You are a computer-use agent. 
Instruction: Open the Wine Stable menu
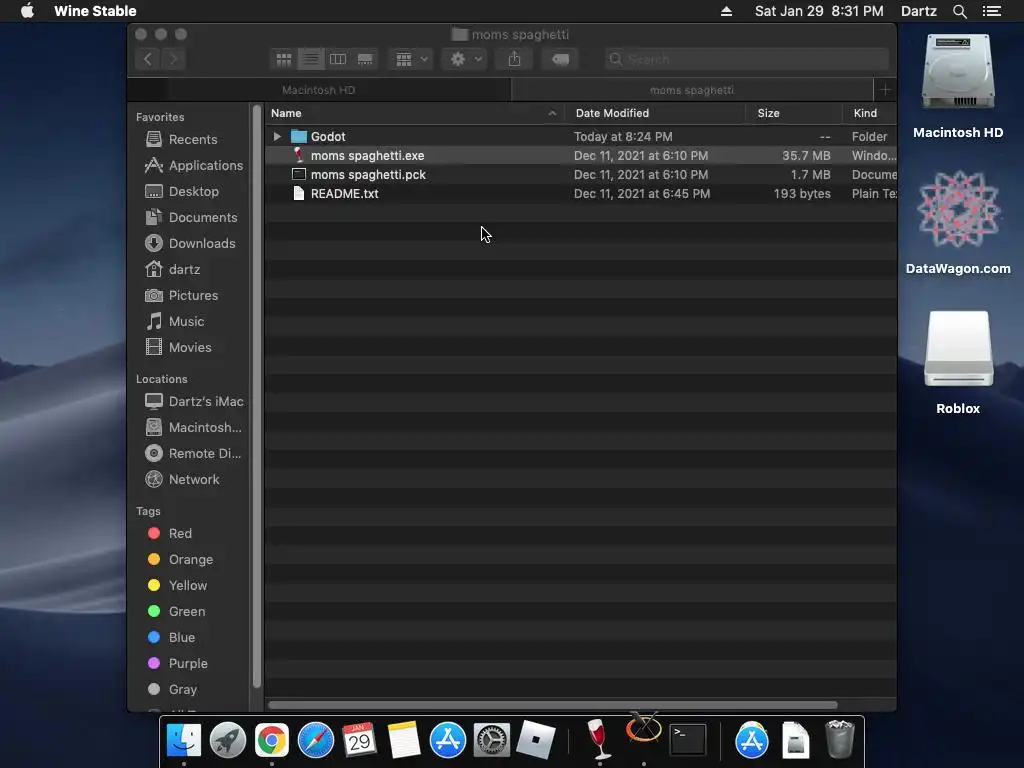coord(95,11)
